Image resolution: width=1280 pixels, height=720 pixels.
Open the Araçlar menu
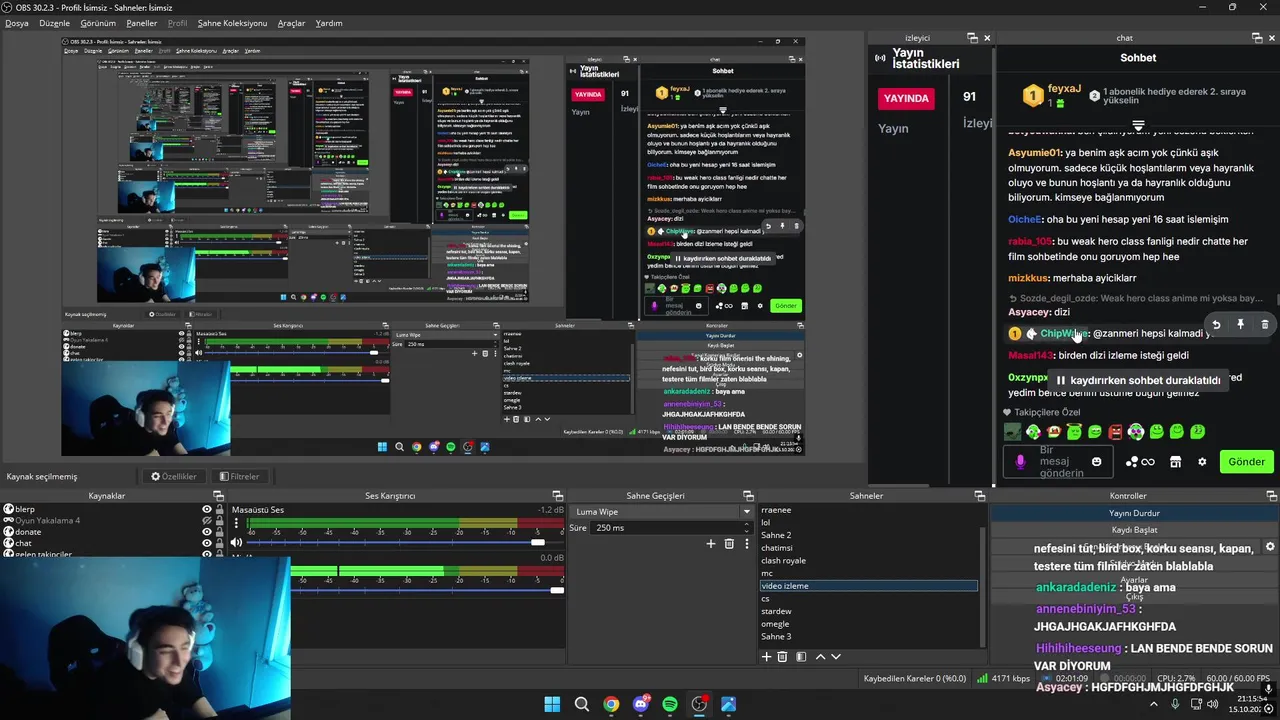click(291, 23)
